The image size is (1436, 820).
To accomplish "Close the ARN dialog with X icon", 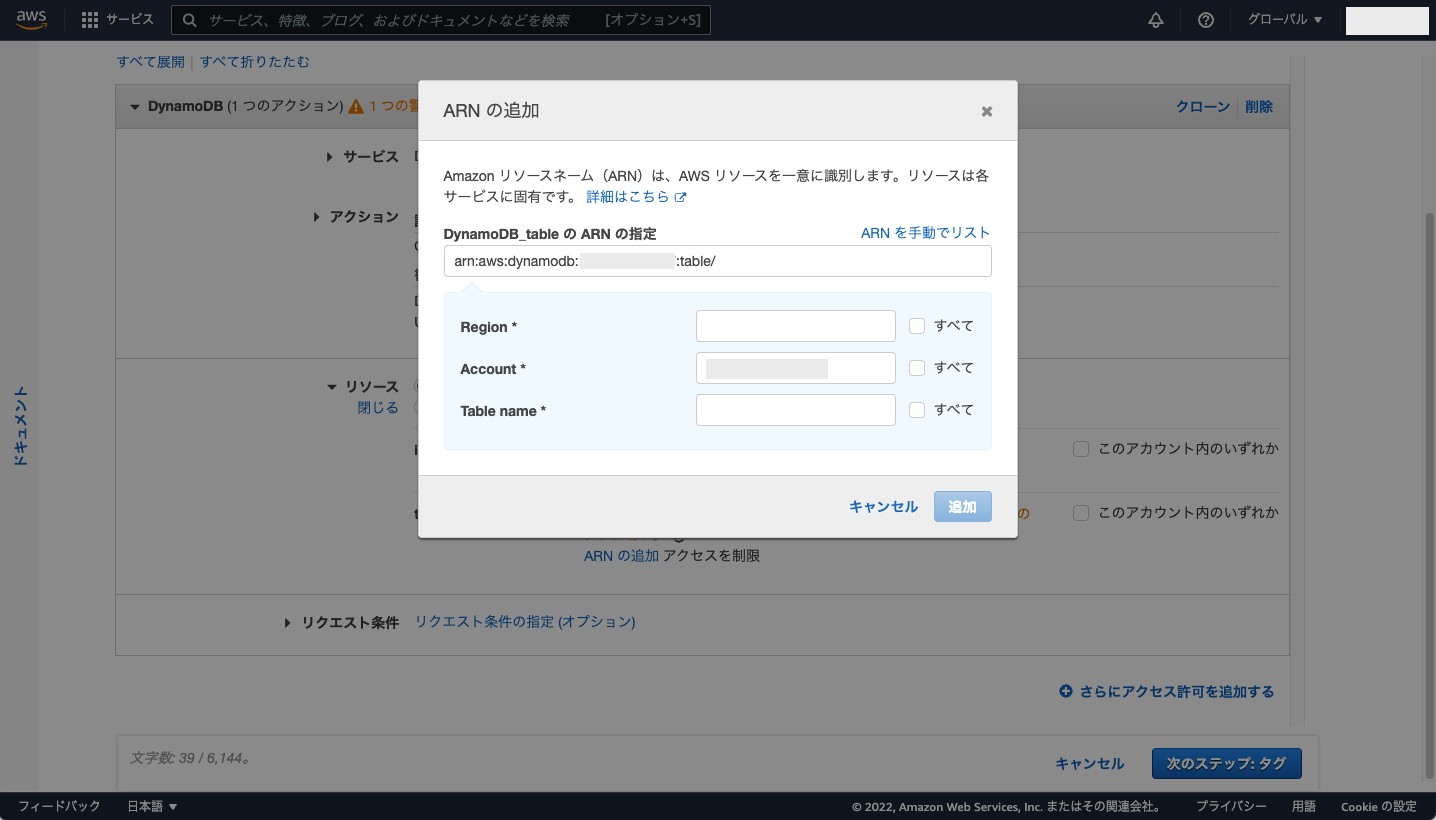I will click(x=987, y=111).
